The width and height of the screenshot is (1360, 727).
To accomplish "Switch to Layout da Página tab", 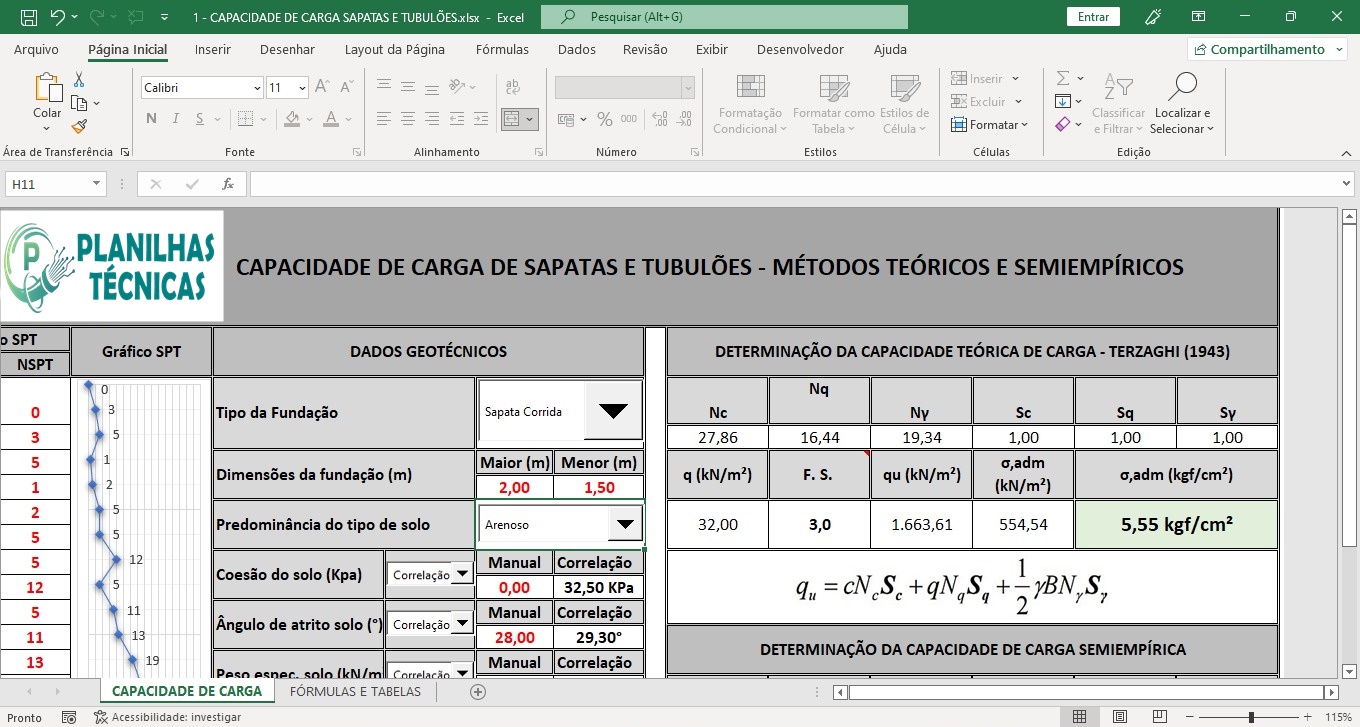I will pyautogui.click(x=395, y=49).
